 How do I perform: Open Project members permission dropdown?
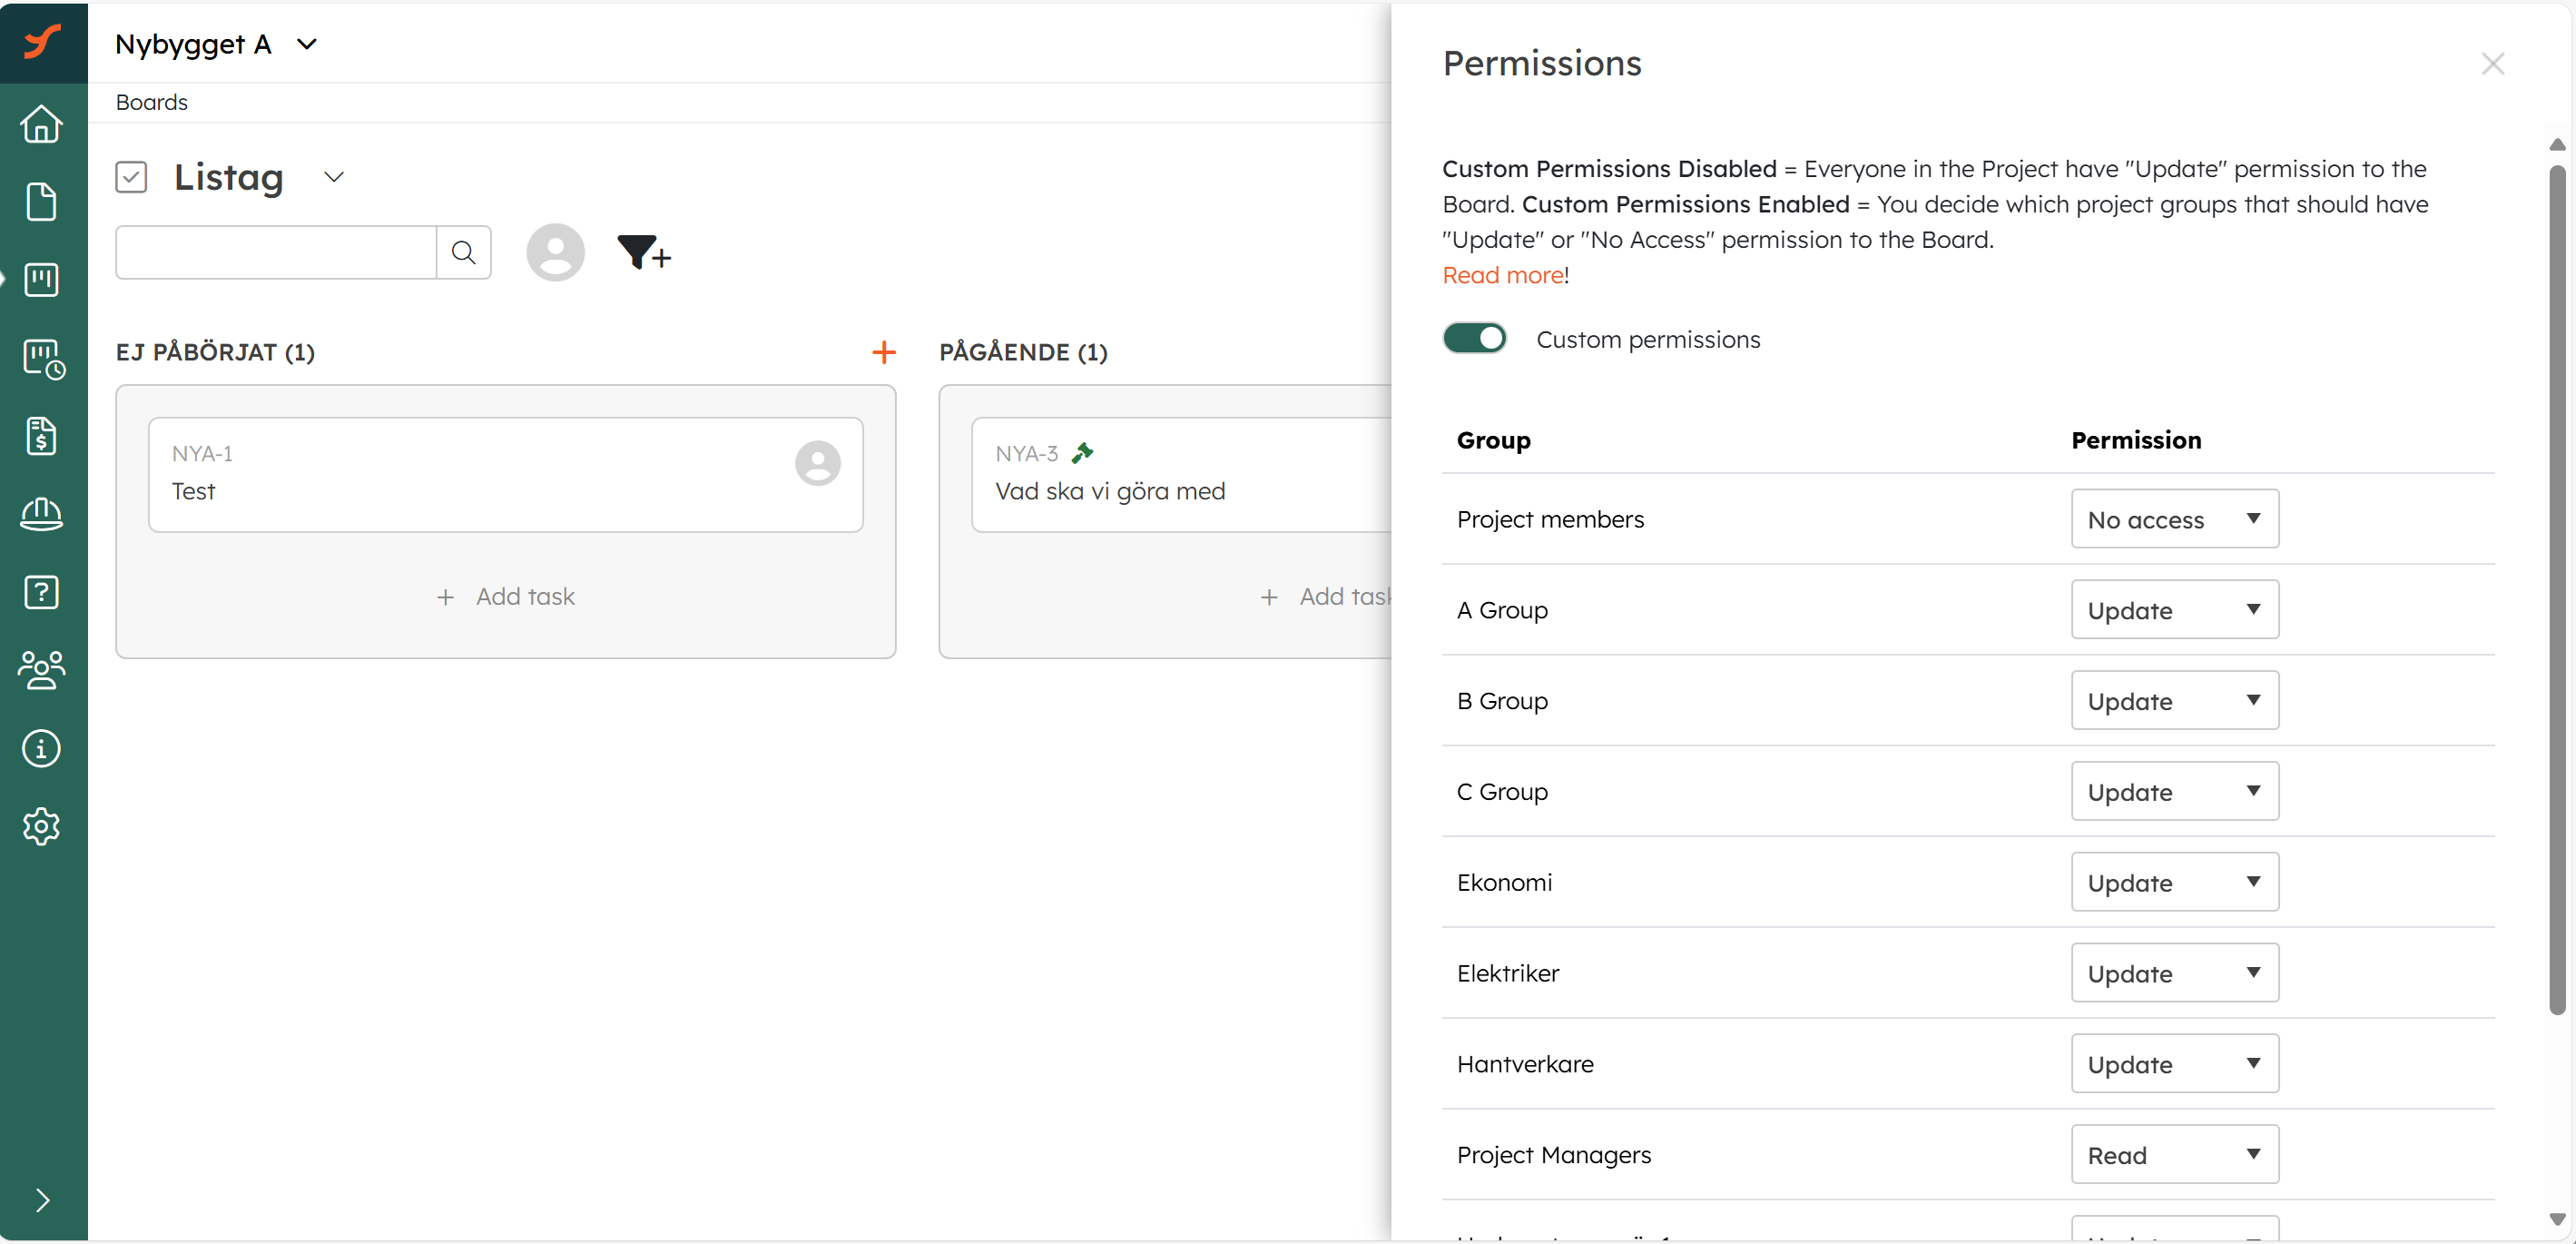tap(2174, 519)
